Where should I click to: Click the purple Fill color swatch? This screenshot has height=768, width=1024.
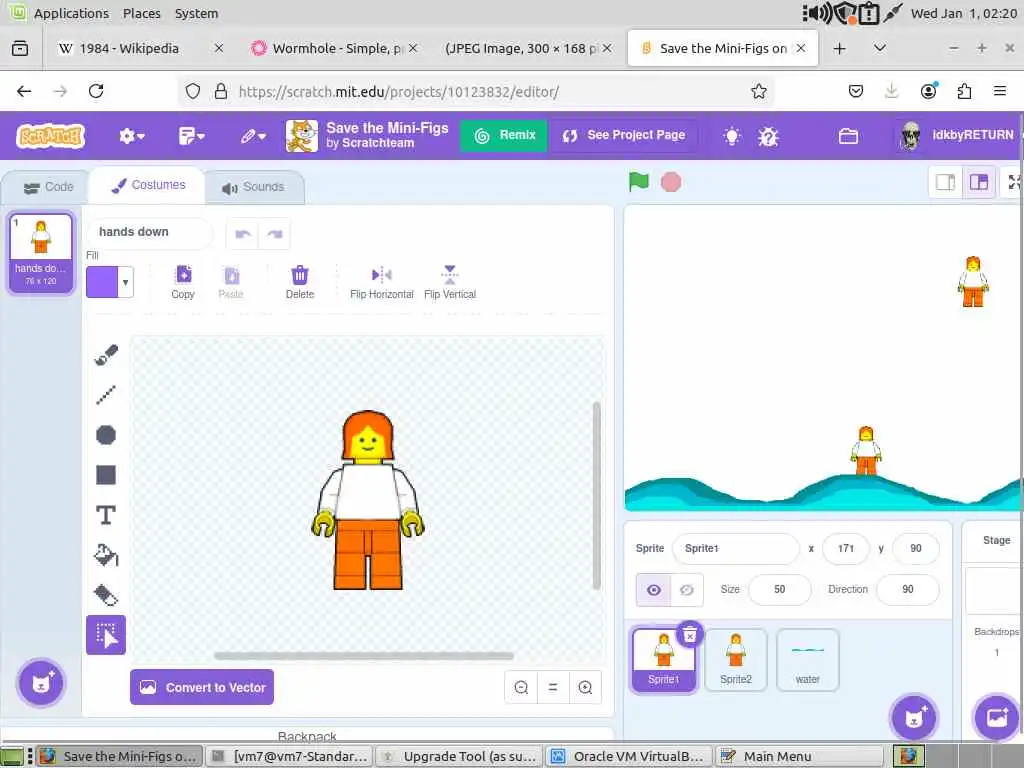point(102,282)
